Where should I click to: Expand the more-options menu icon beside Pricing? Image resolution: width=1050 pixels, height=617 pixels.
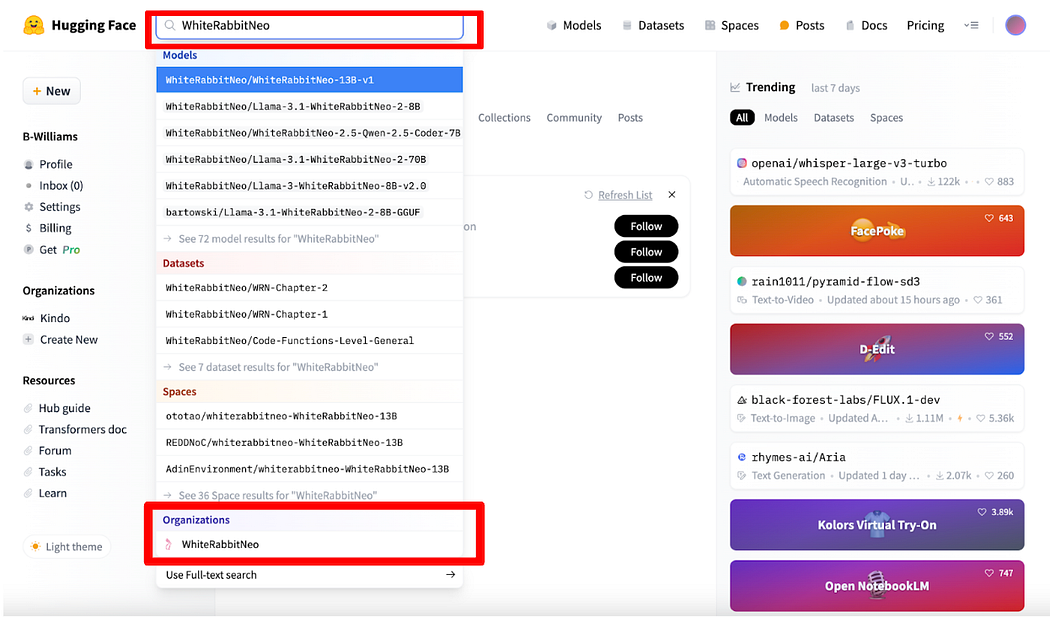(971, 25)
